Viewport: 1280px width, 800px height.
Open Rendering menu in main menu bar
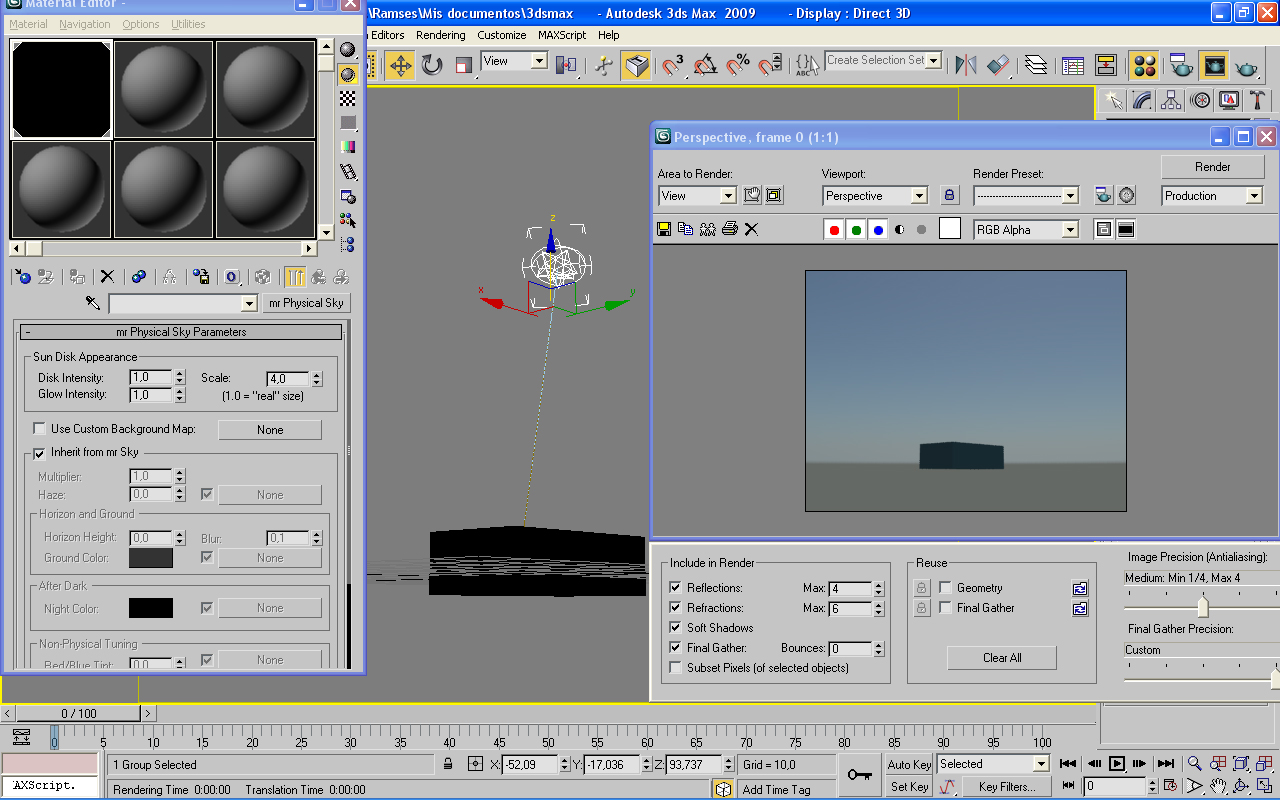click(441, 35)
